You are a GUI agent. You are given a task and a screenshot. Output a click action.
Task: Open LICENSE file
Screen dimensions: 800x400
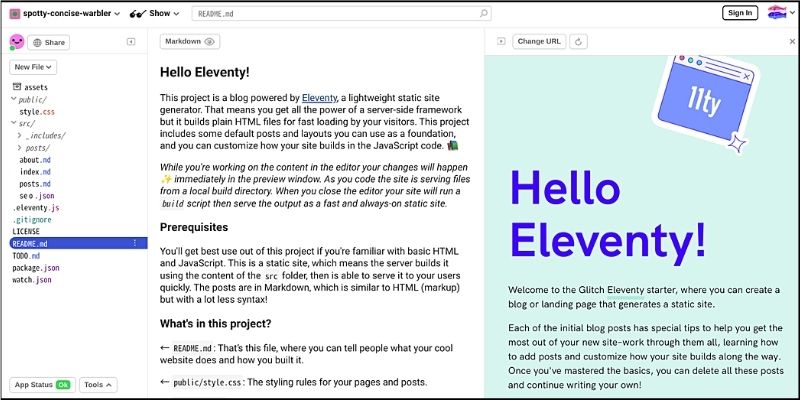pos(26,232)
